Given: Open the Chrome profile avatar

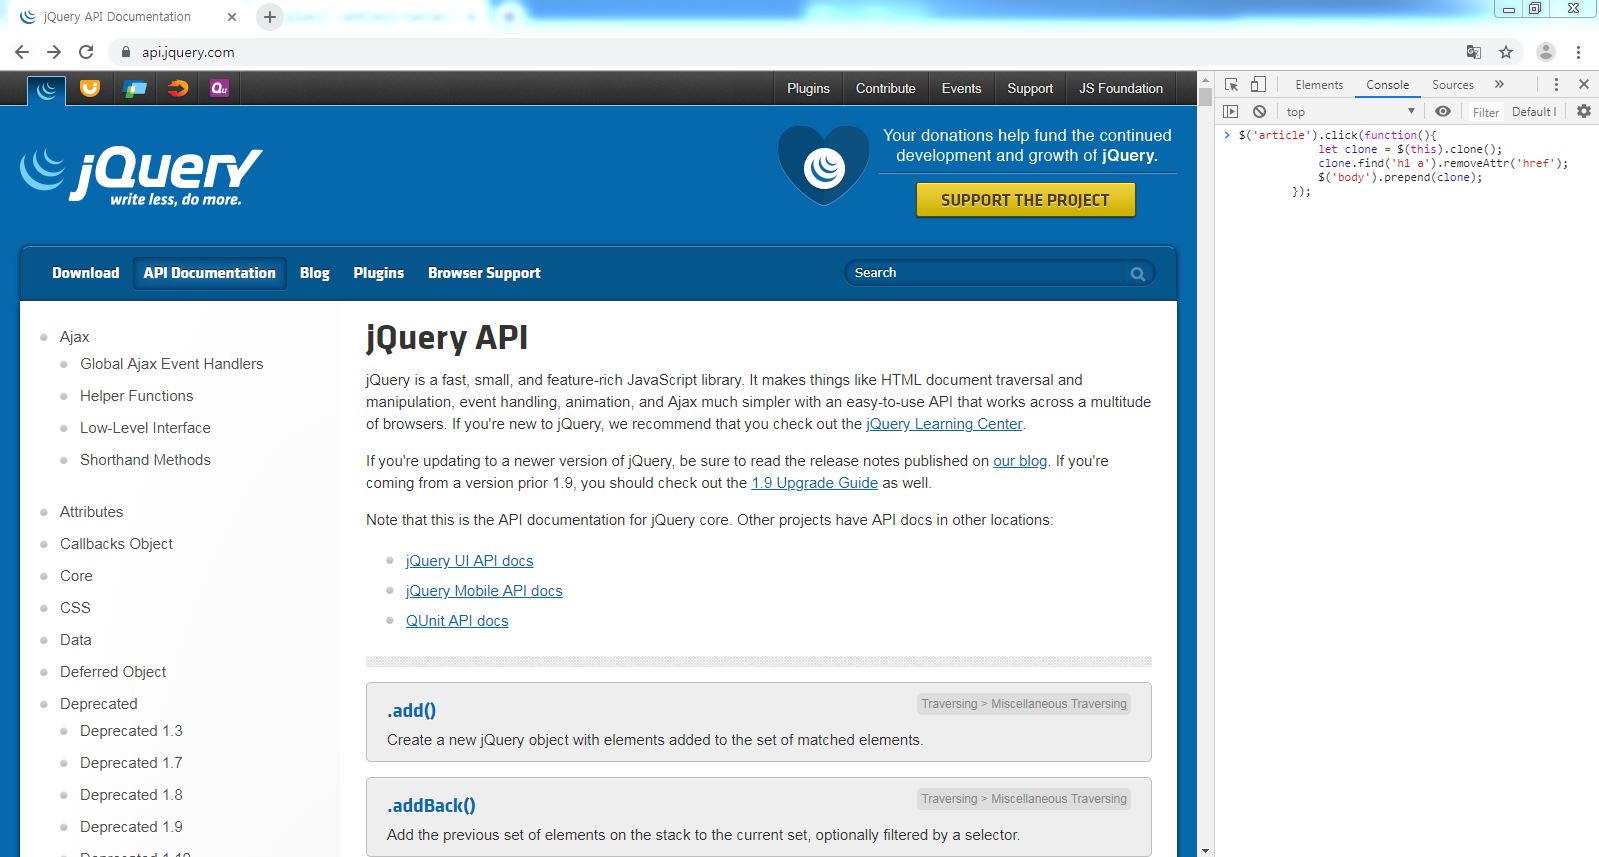Looking at the screenshot, I should click(x=1545, y=52).
